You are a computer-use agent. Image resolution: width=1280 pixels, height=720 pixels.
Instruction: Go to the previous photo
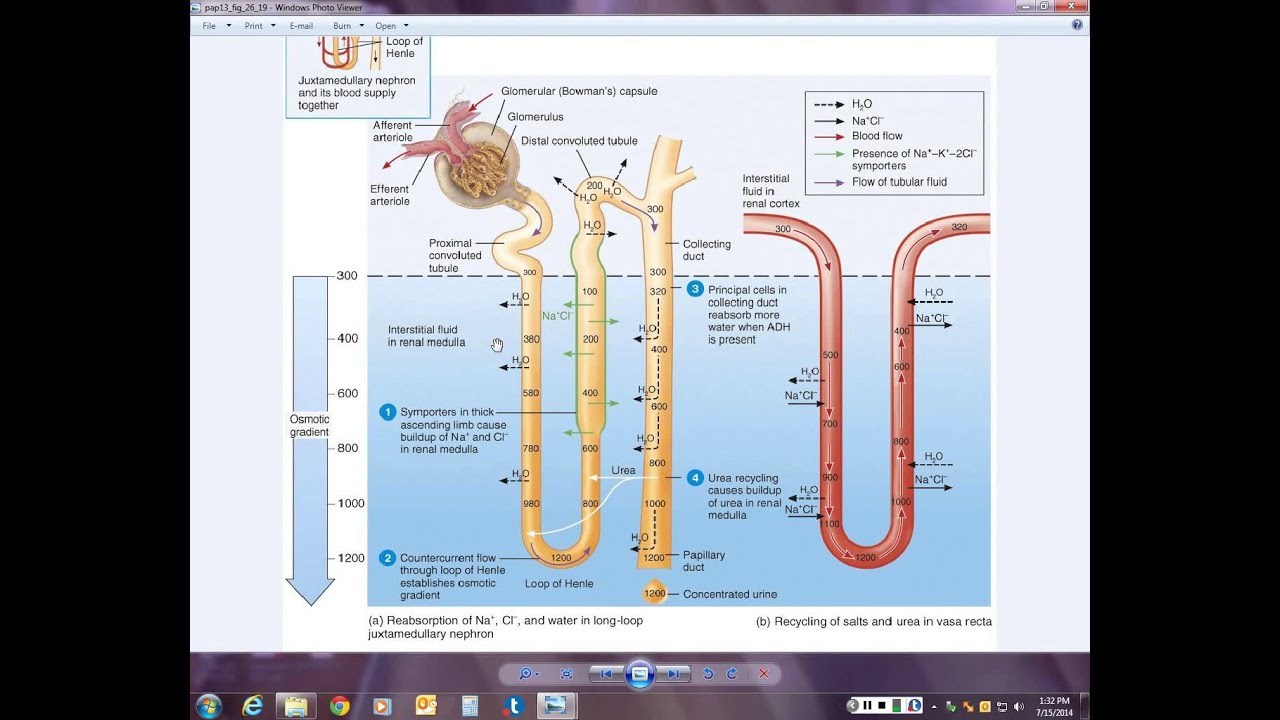click(605, 674)
